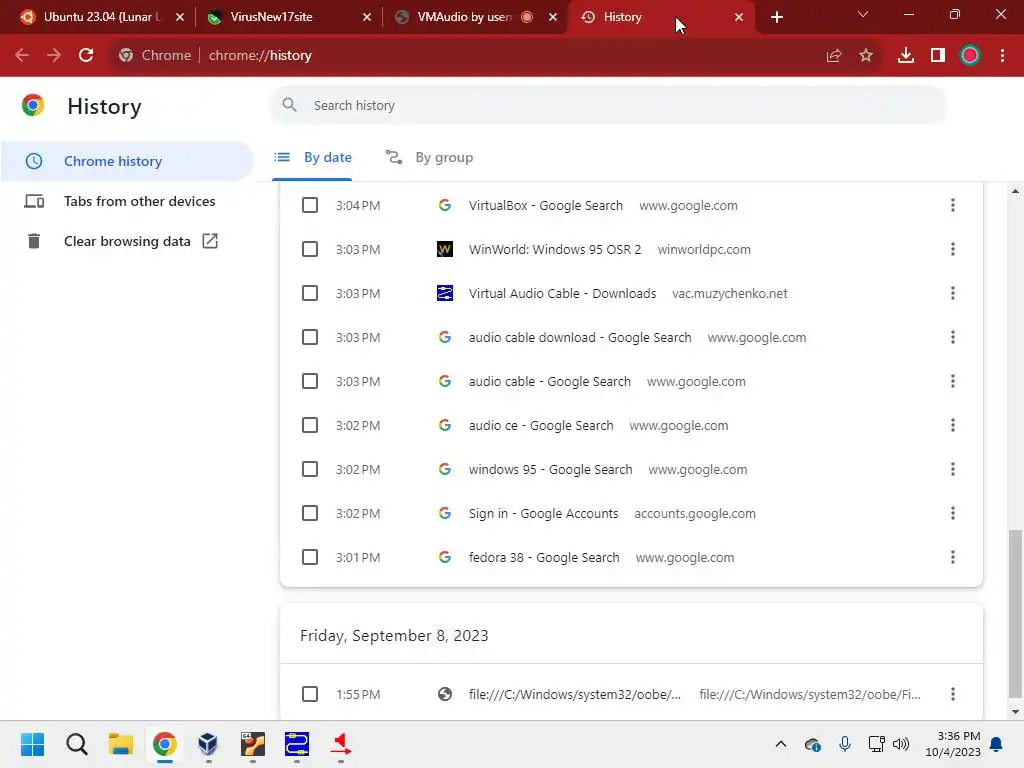Click the history list scrollbar thumb
The height and width of the screenshot is (768, 1024).
click(x=1015, y=614)
